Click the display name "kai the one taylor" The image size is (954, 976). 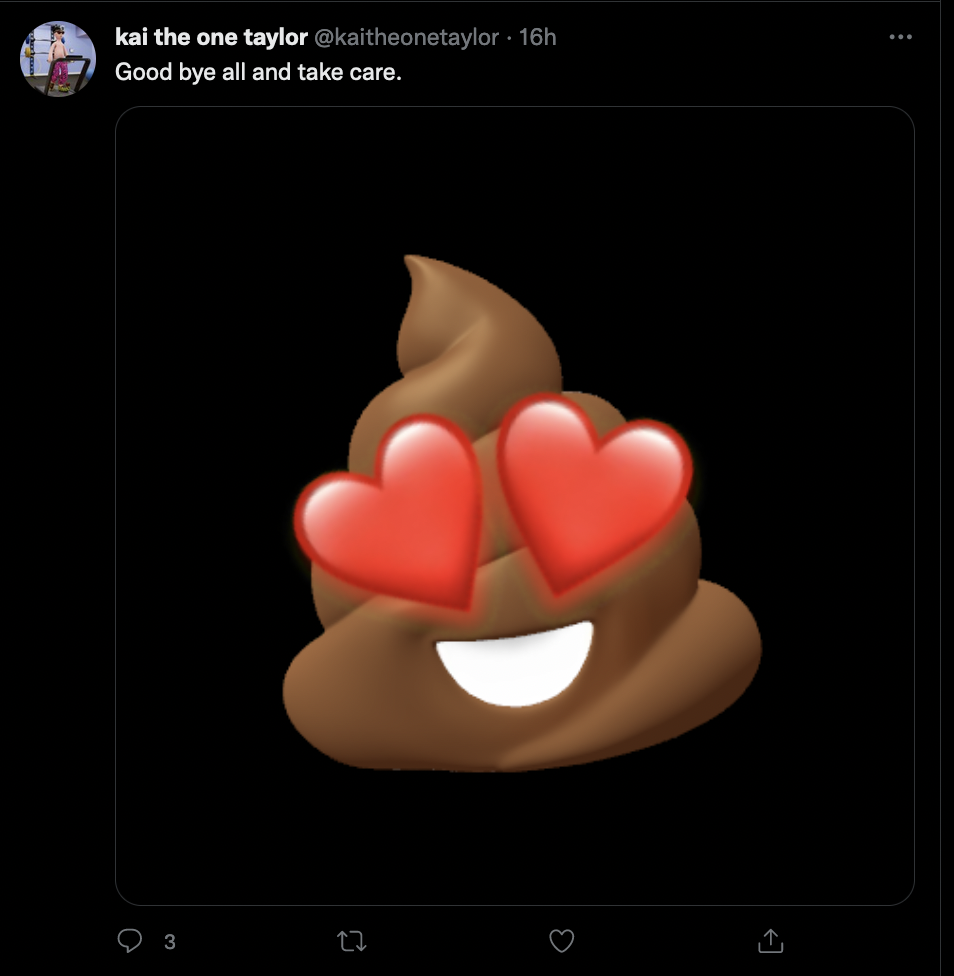(x=211, y=37)
